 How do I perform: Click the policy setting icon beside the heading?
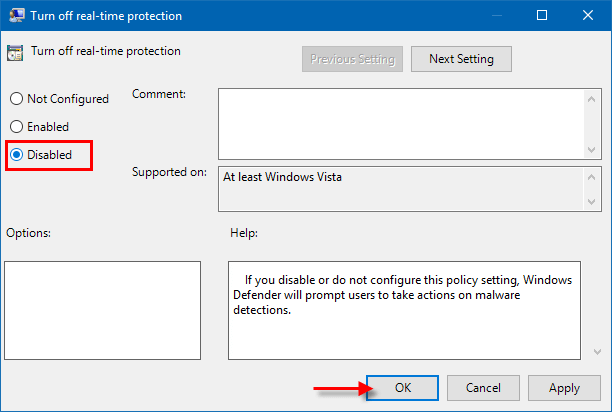pos(15,54)
